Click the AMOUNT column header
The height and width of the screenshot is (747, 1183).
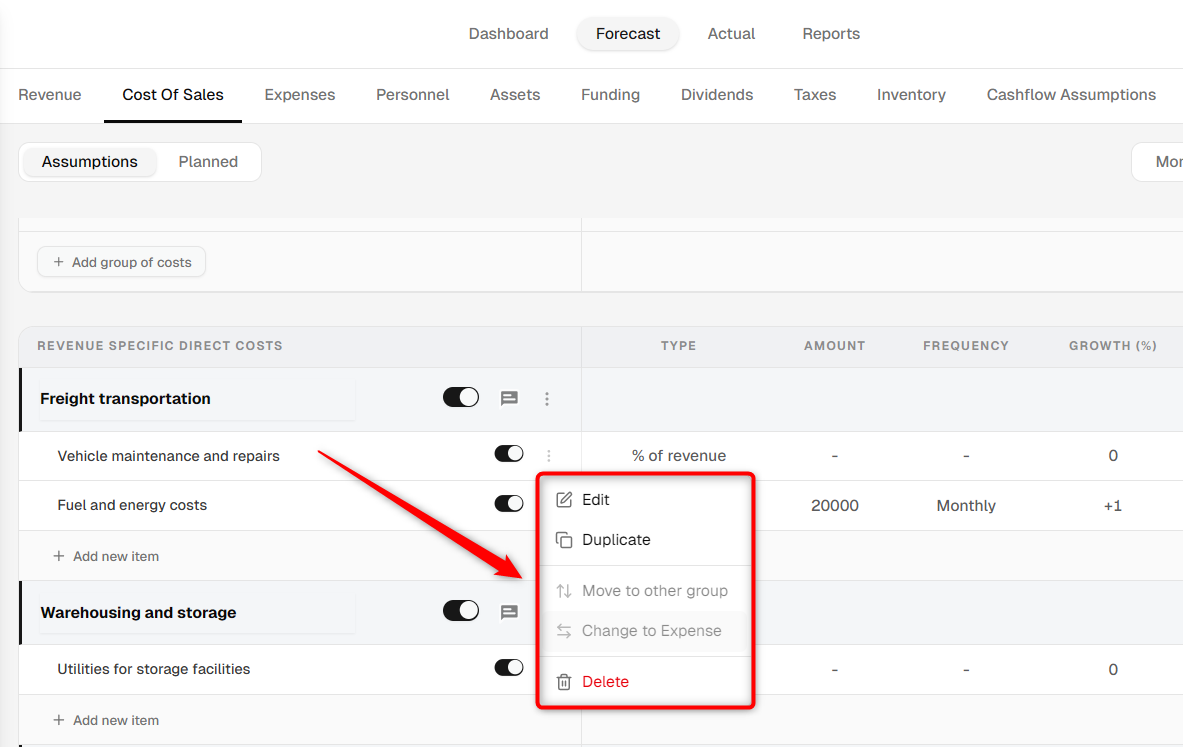pyautogui.click(x=834, y=346)
